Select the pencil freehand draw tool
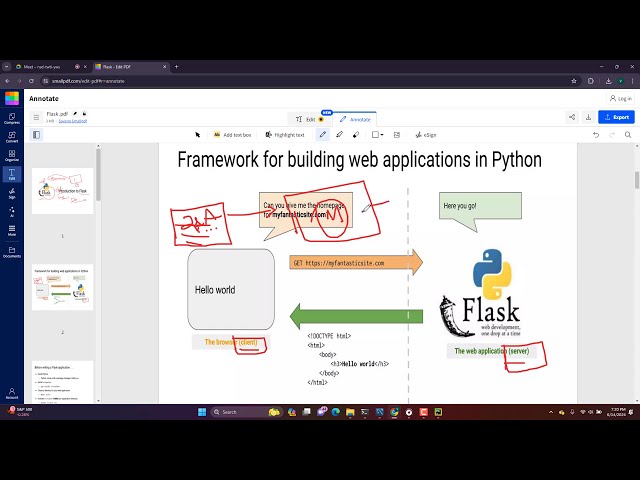Screen dimensions: 640x480 322,135
